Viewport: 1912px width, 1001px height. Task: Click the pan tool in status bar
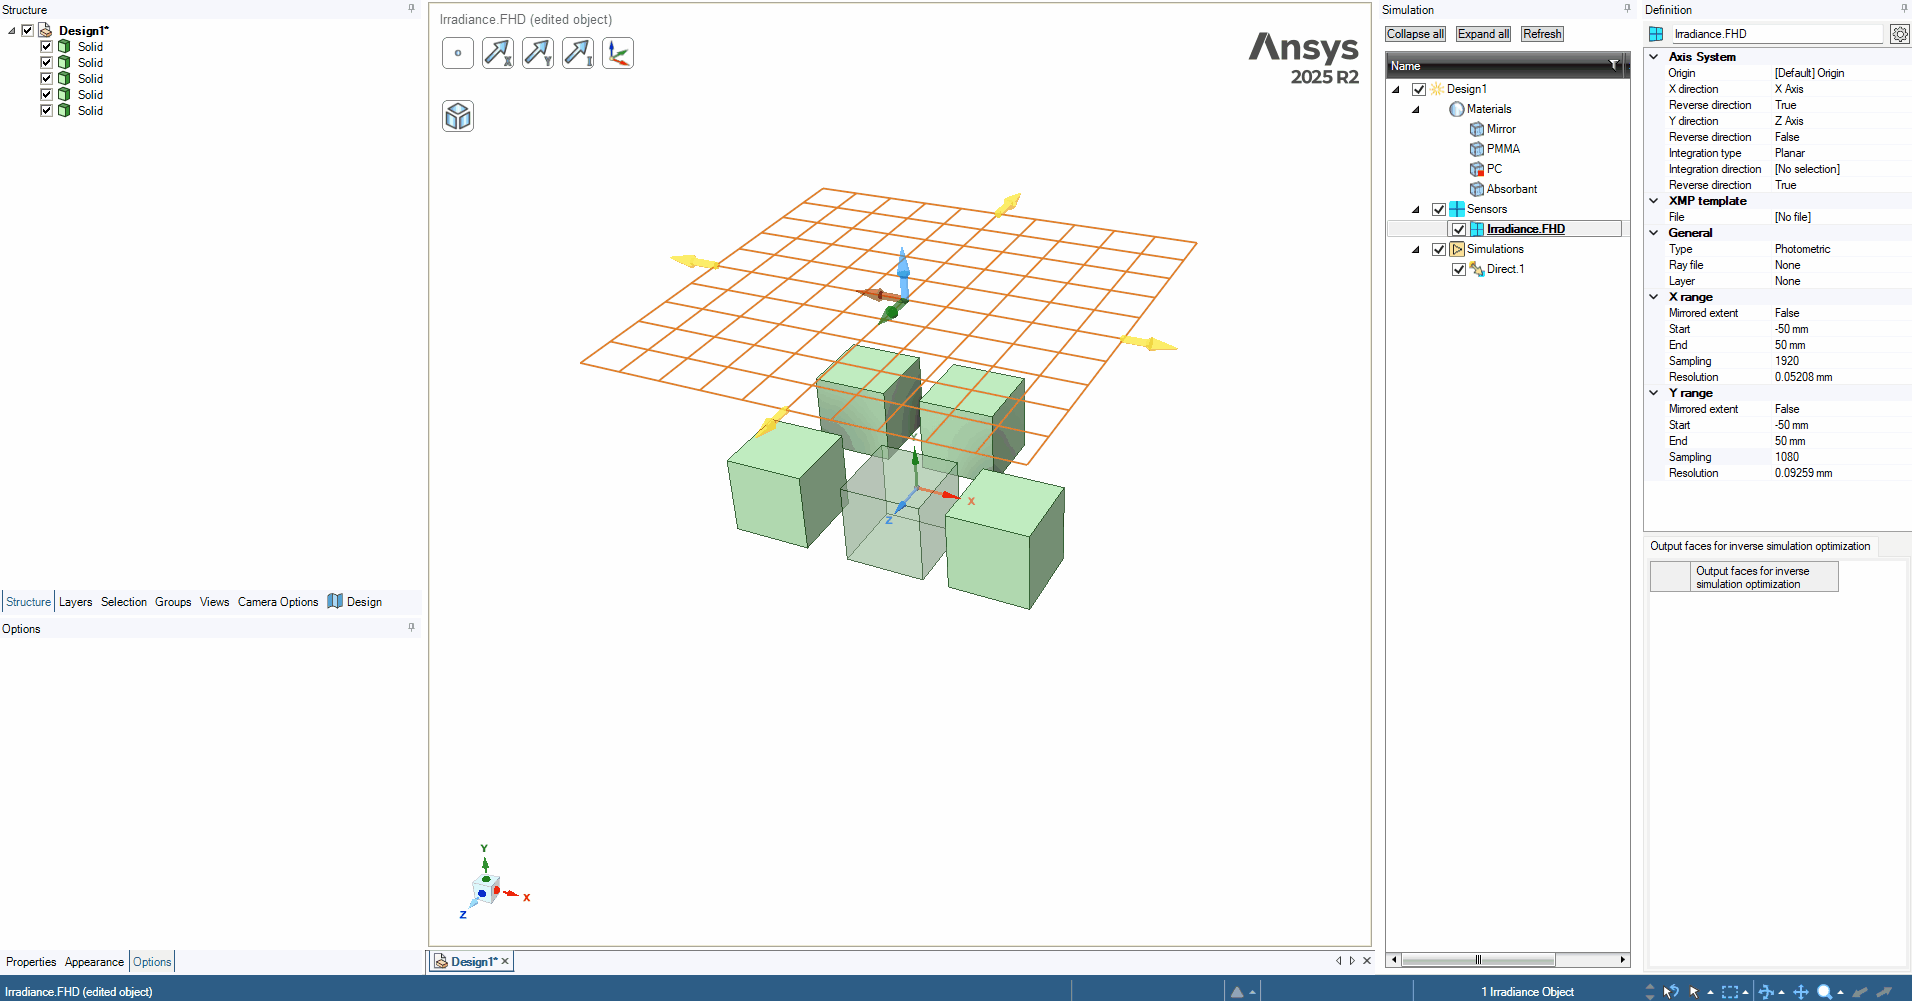pos(1801,992)
